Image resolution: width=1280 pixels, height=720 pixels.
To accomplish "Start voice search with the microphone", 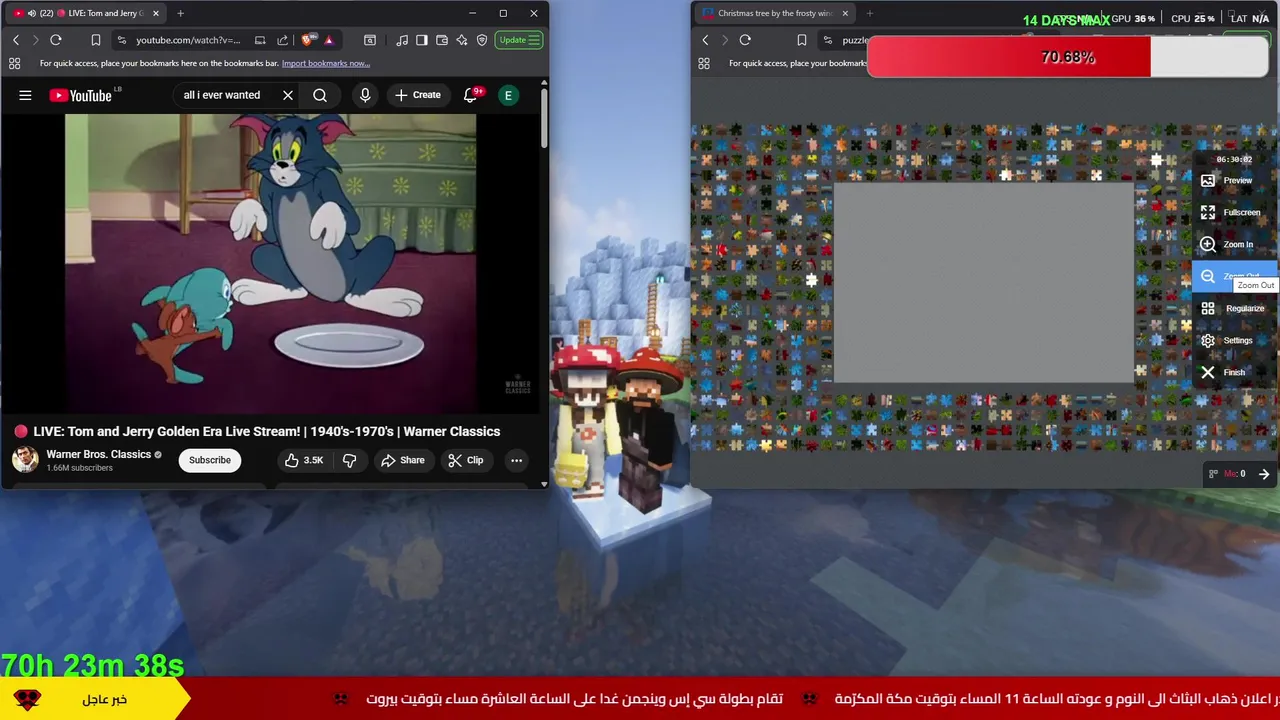I will (x=365, y=95).
